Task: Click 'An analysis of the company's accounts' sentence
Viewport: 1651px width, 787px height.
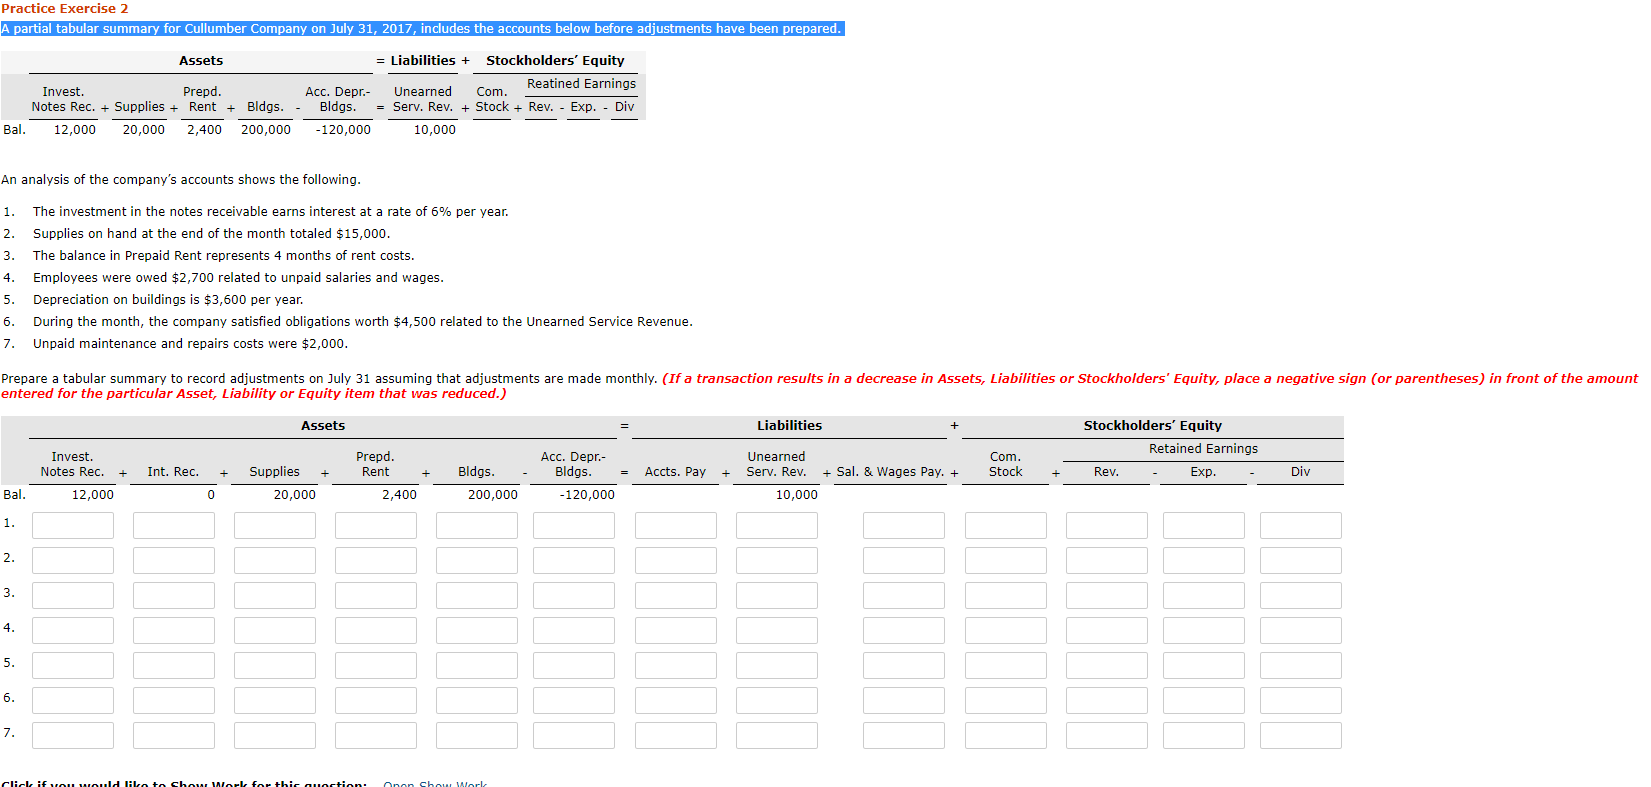Action: [181, 180]
